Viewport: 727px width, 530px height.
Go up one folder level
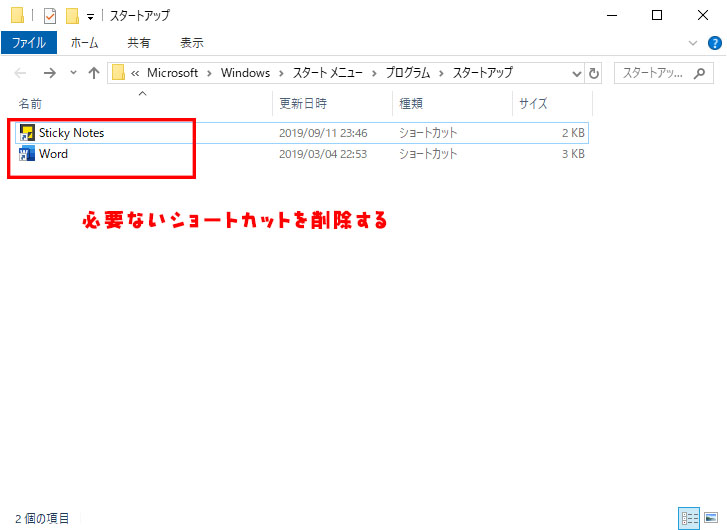[x=94, y=73]
